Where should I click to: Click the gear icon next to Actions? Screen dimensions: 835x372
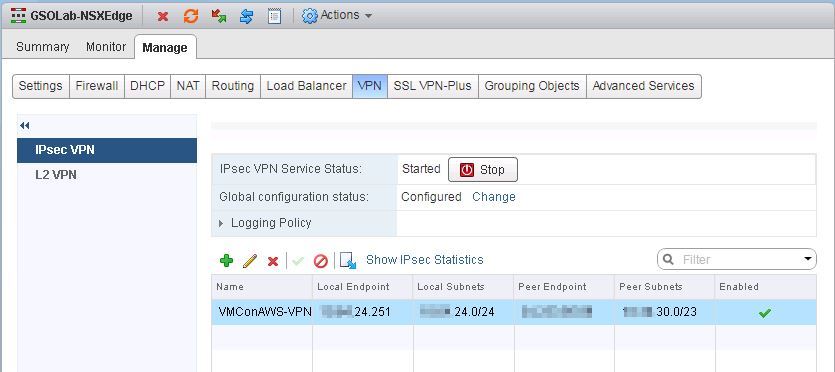[309, 16]
